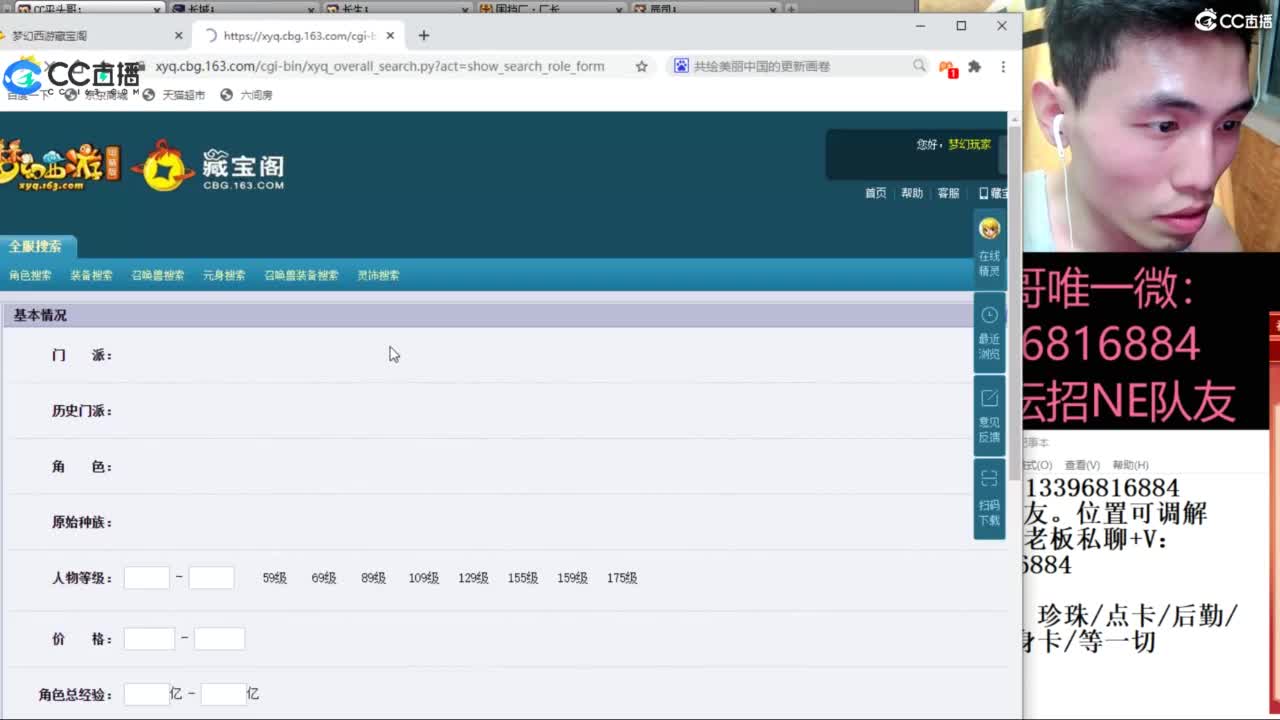Select the 155级 level option
The height and width of the screenshot is (720, 1280).
(523, 578)
